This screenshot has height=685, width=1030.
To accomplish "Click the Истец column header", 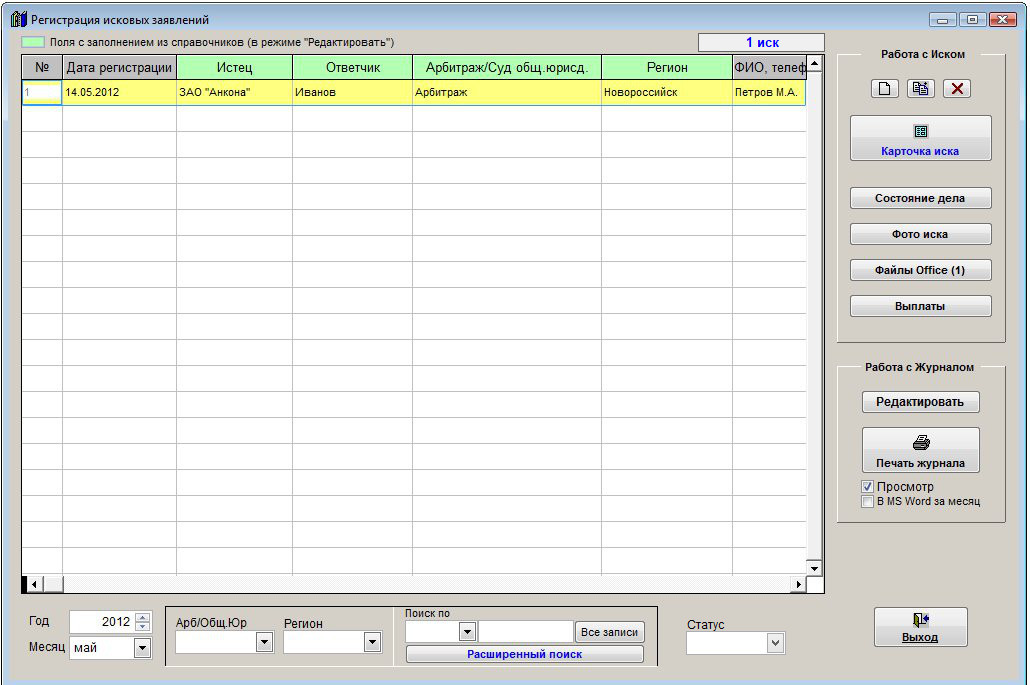I will (x=235, y=68).
